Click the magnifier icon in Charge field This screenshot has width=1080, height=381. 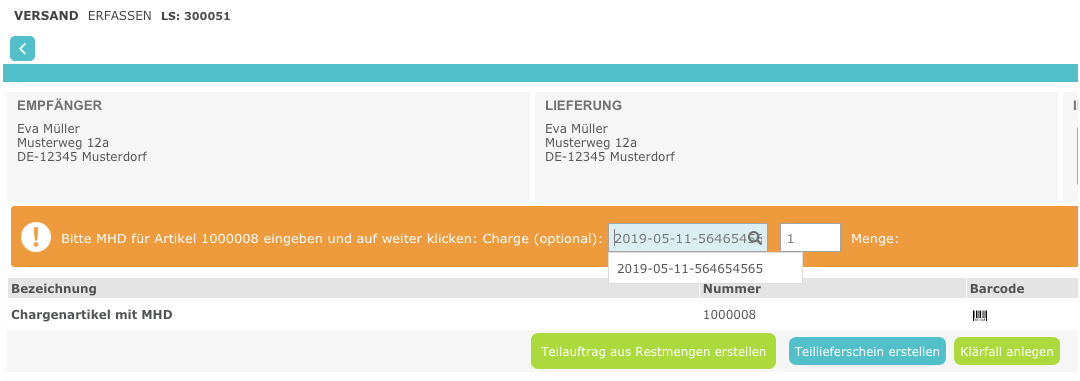point(755,238)
